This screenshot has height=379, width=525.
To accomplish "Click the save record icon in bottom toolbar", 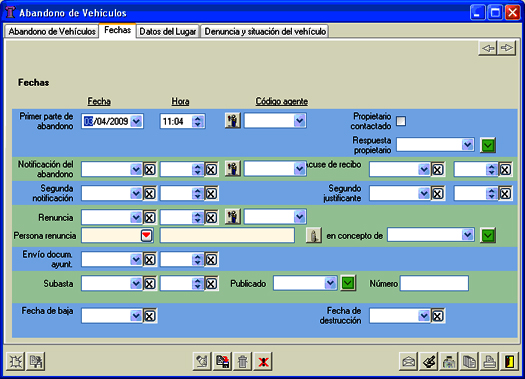I will [222, 361].
